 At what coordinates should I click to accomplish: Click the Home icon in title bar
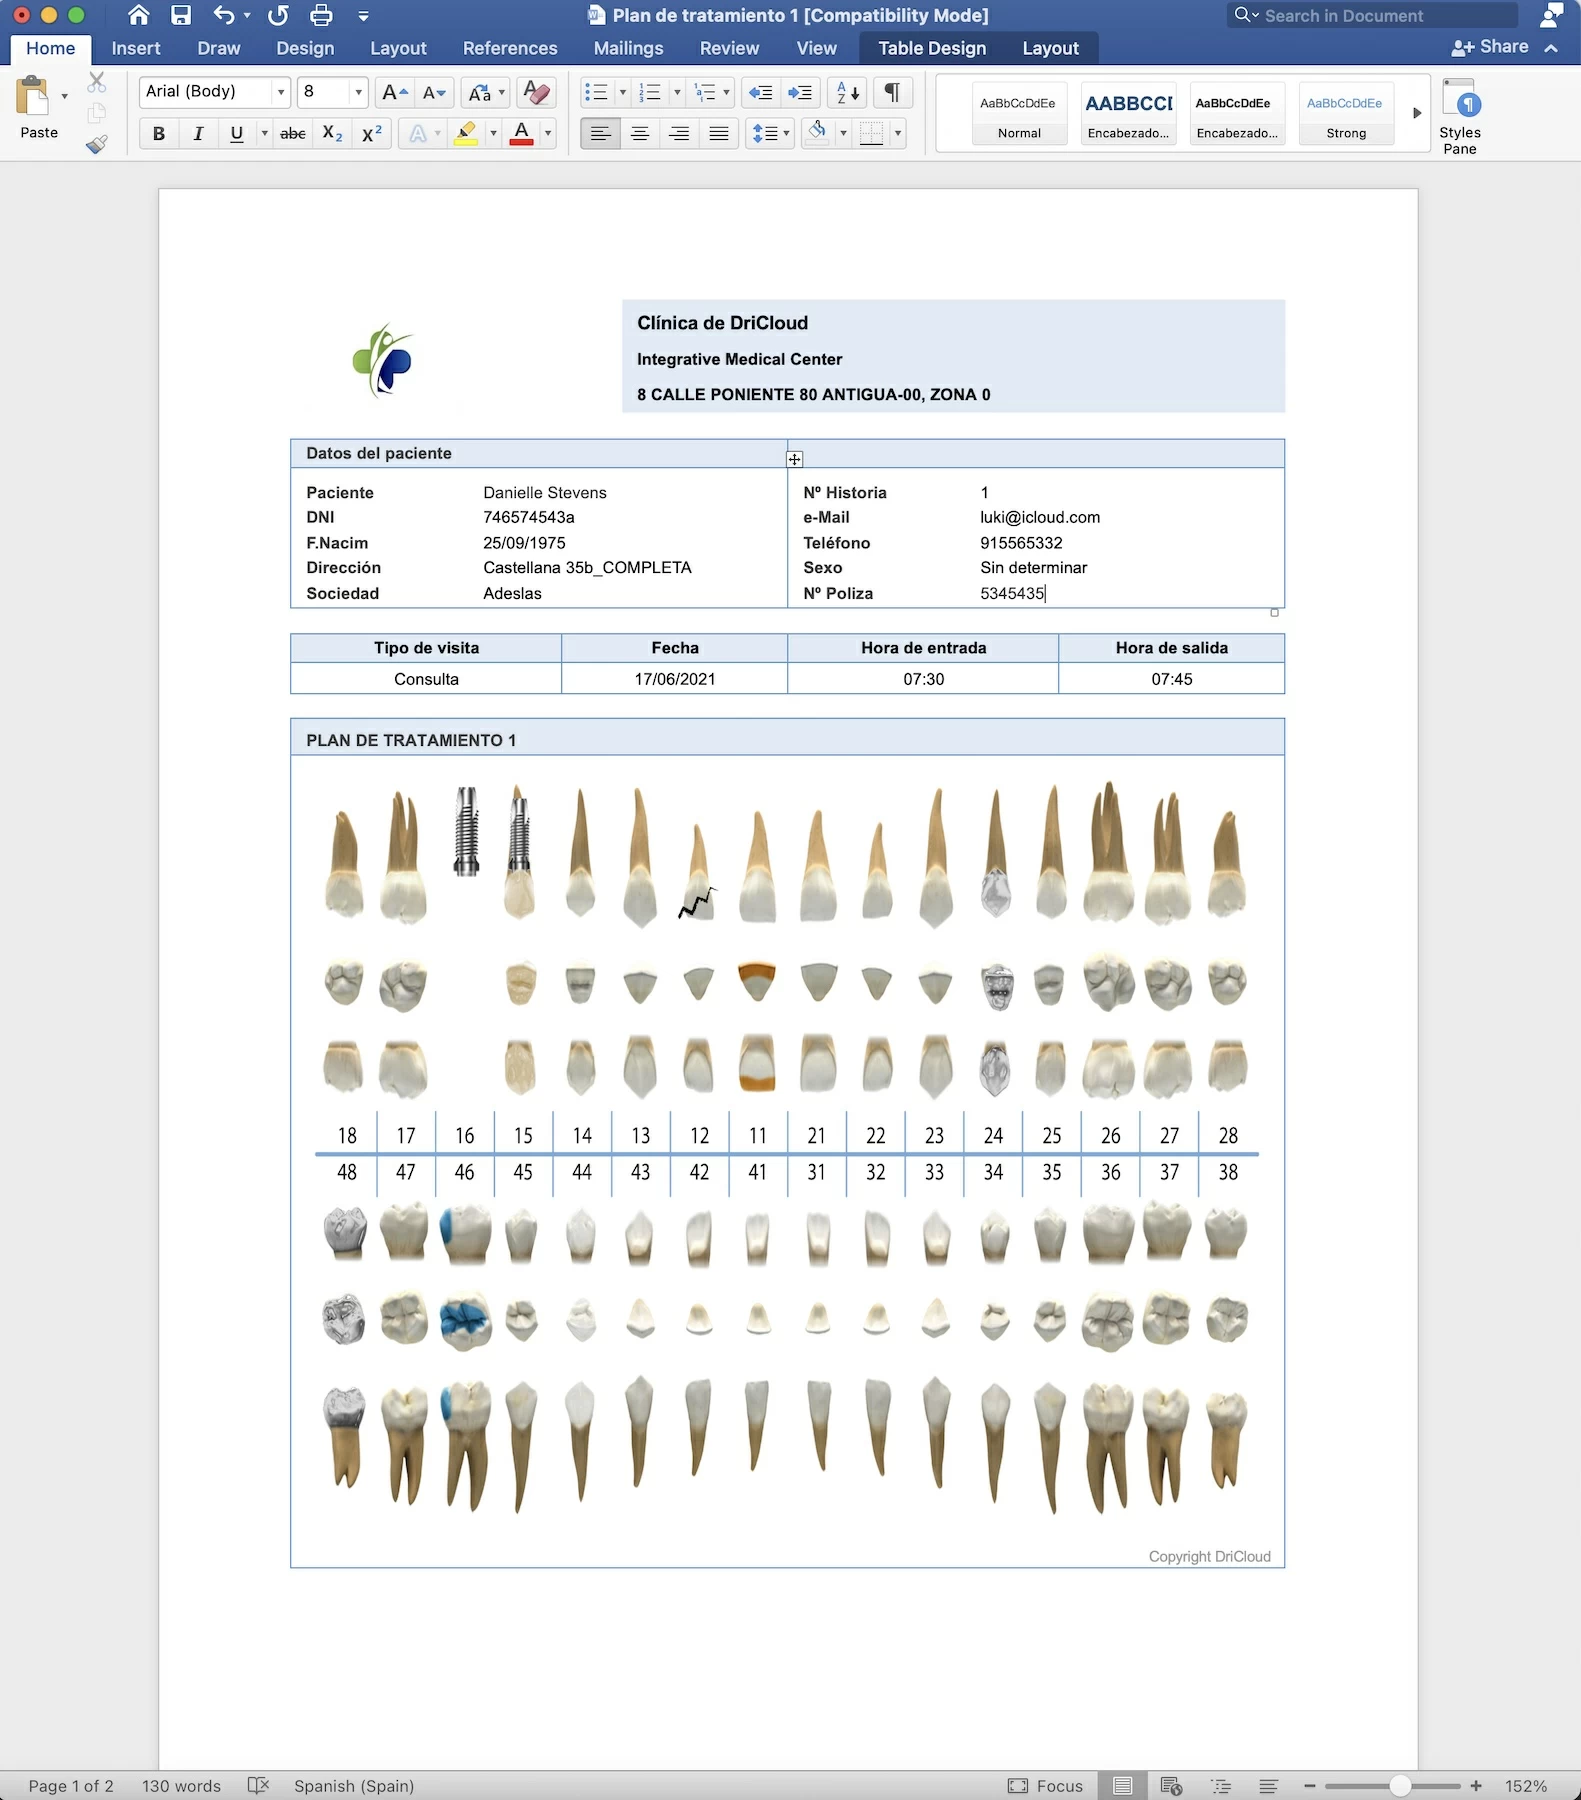(x=139, y=15)
